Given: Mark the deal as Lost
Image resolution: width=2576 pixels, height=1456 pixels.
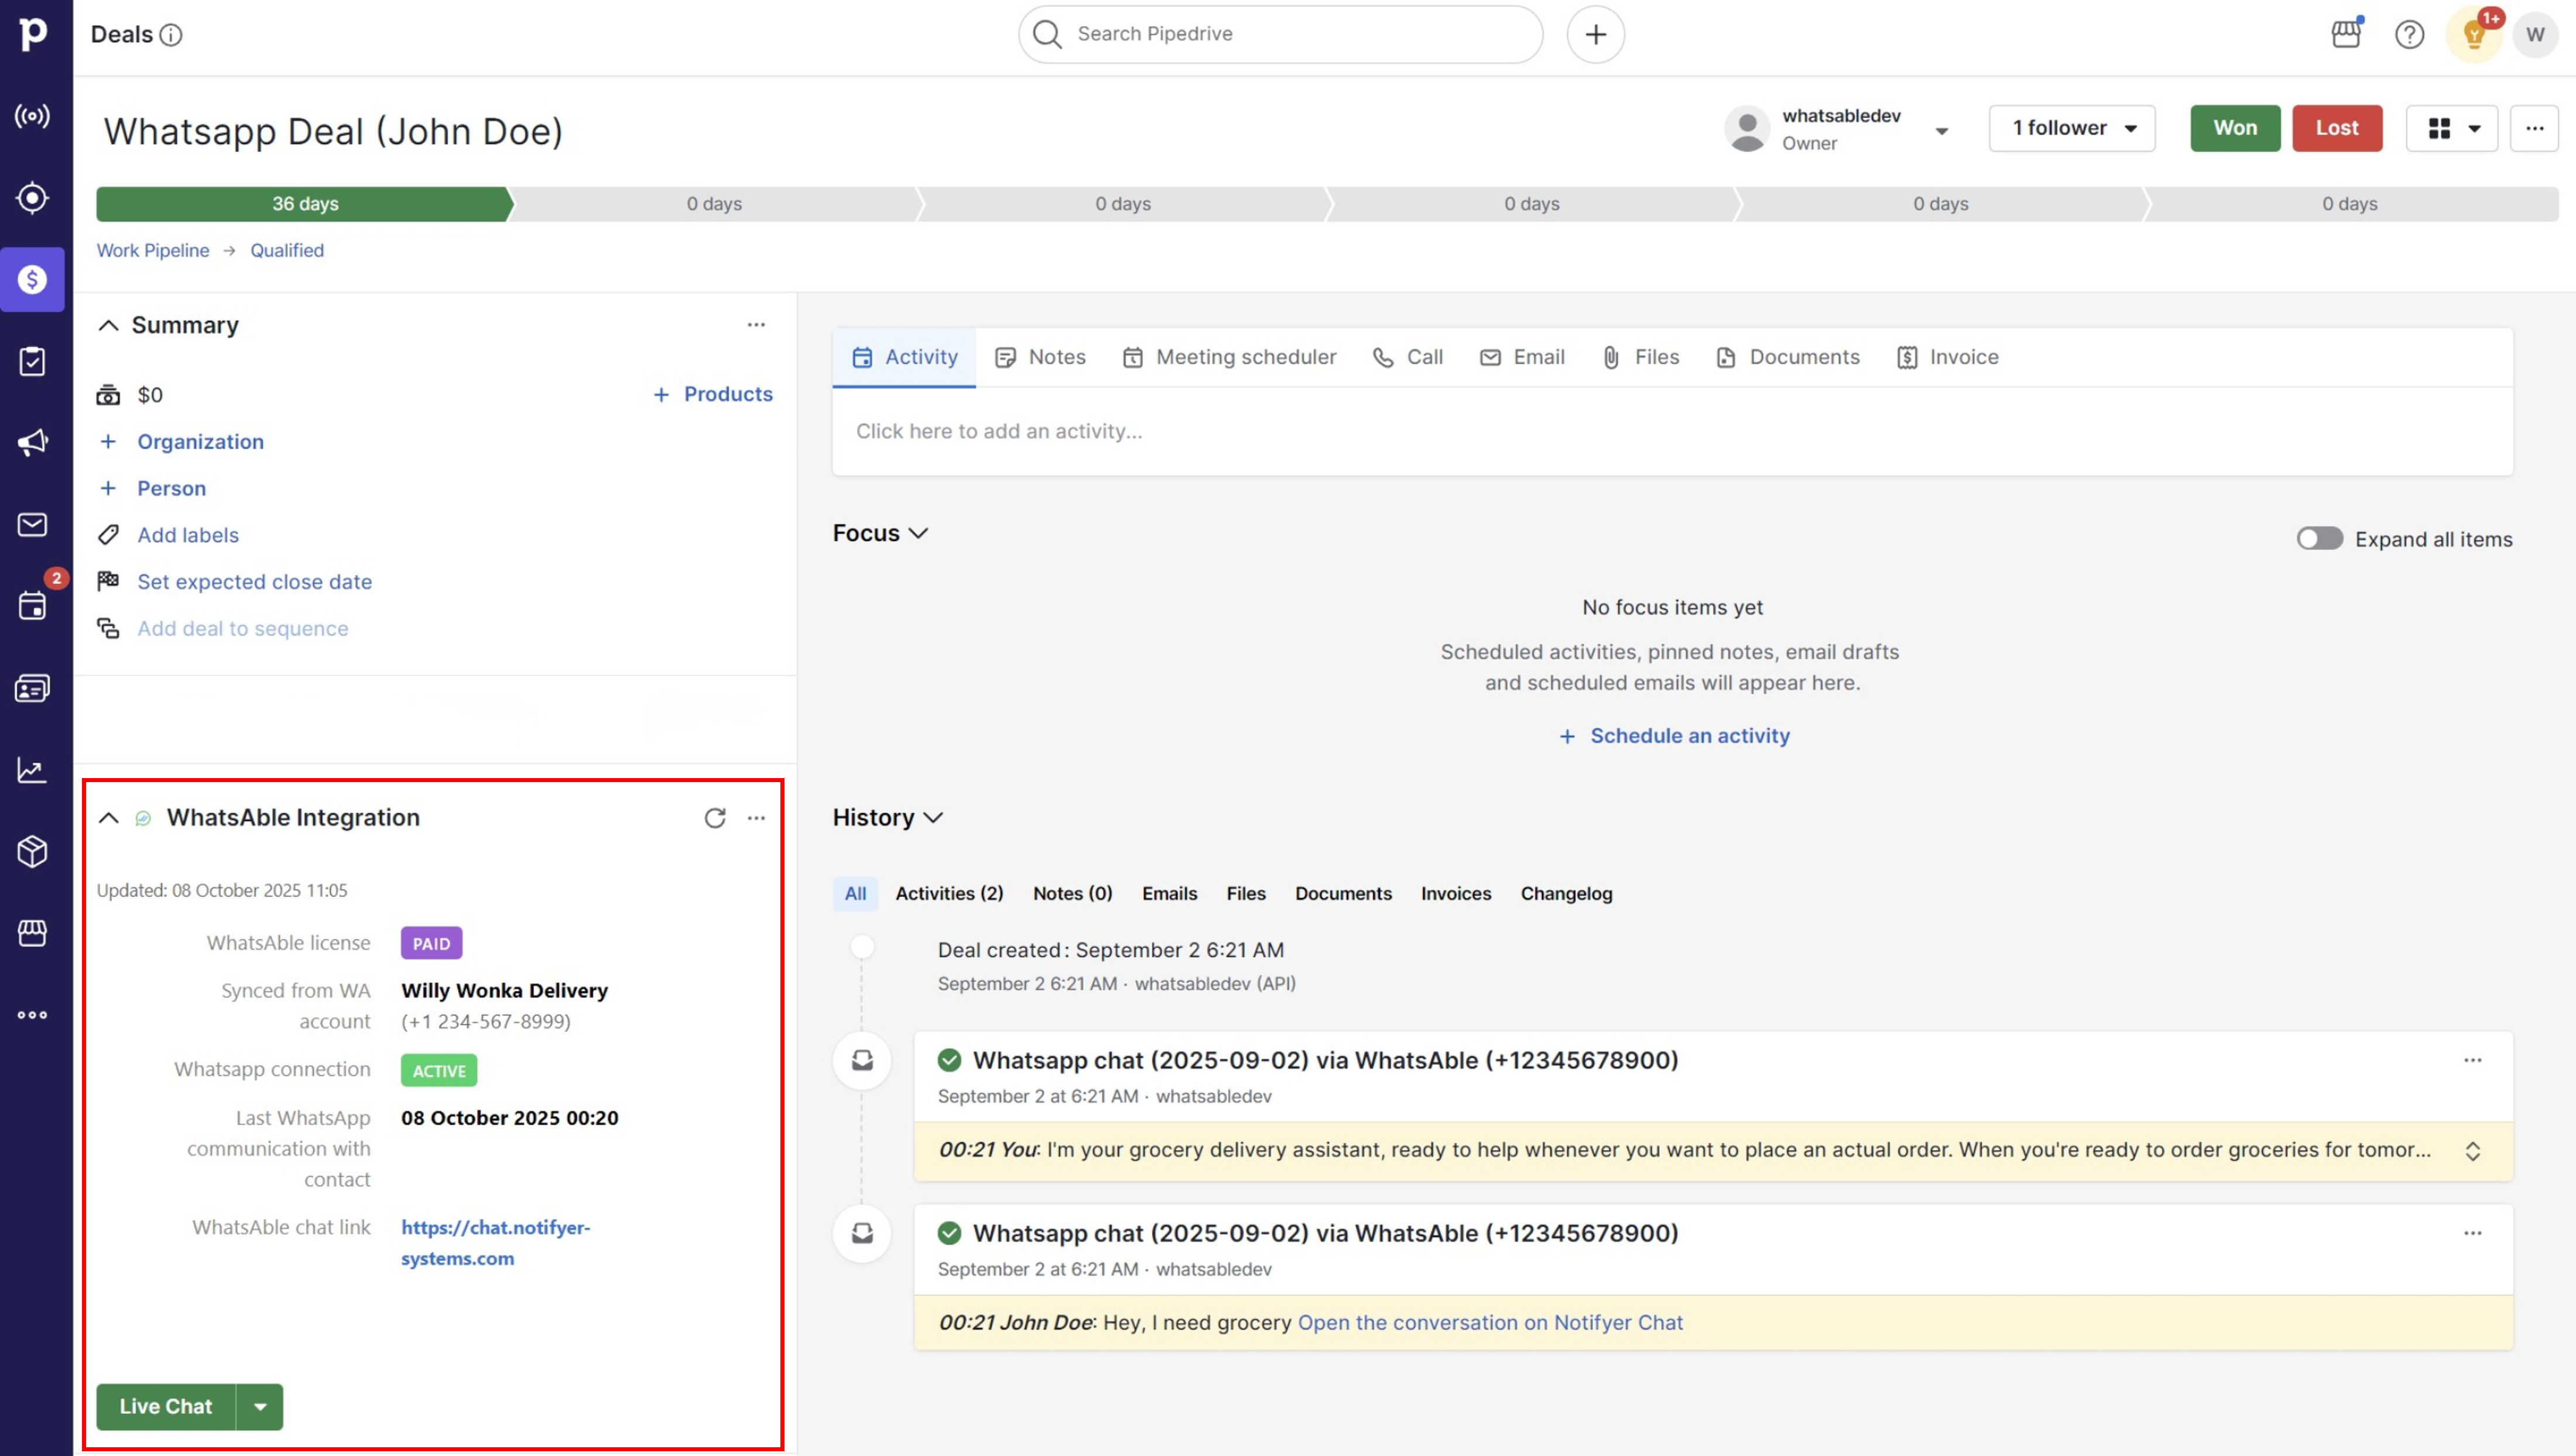Looking at the screenshot, I should (2336, 128).
